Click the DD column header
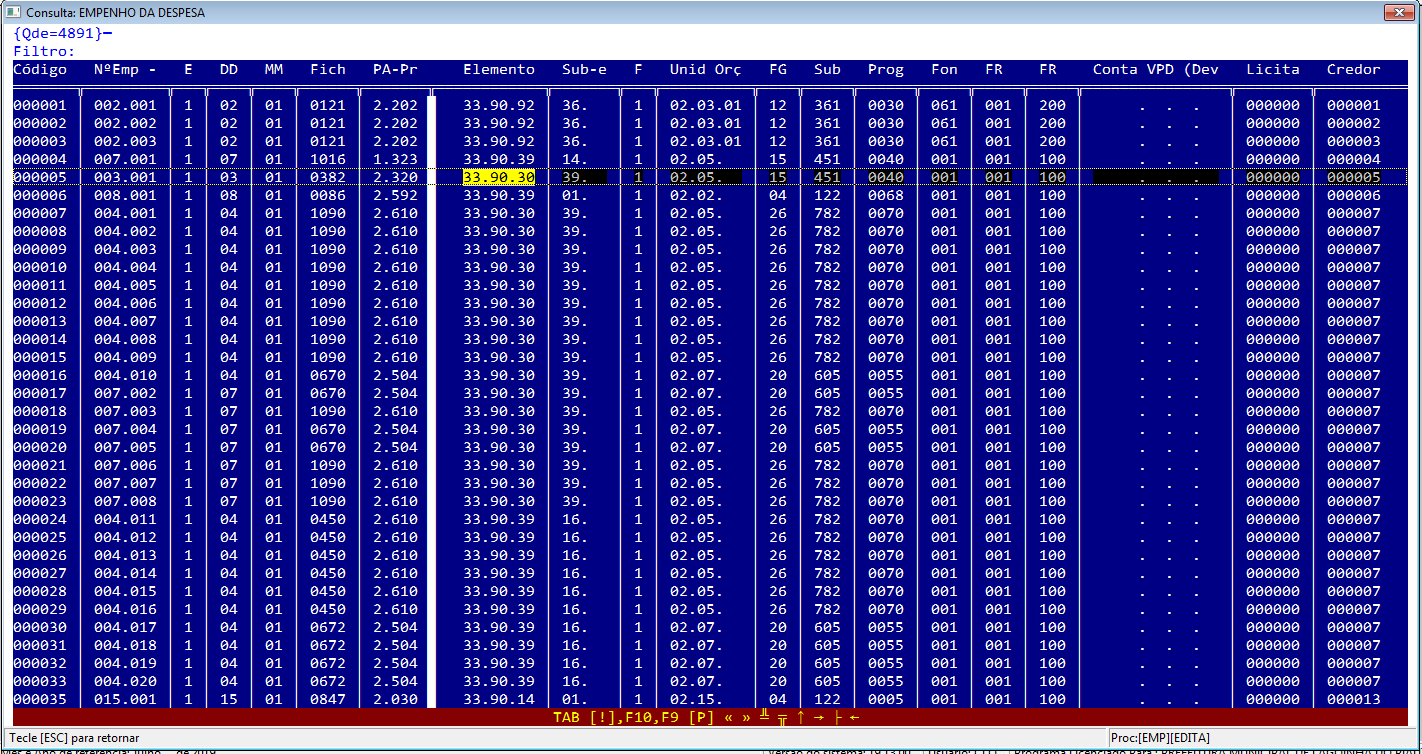This screenshot has width=1422, height=754. [229, 70]
